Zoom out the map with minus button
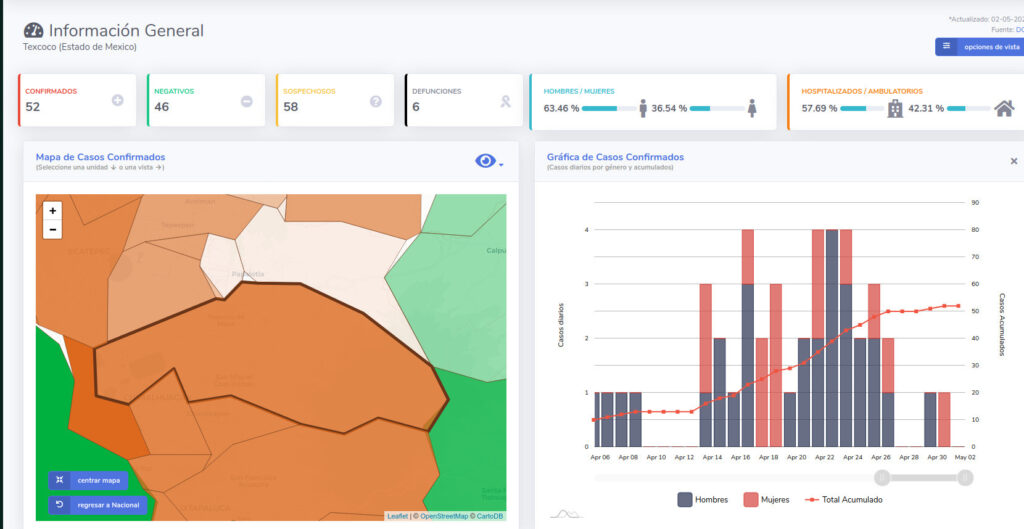The width and height of the screenshot is (1024, 529). 53,230
